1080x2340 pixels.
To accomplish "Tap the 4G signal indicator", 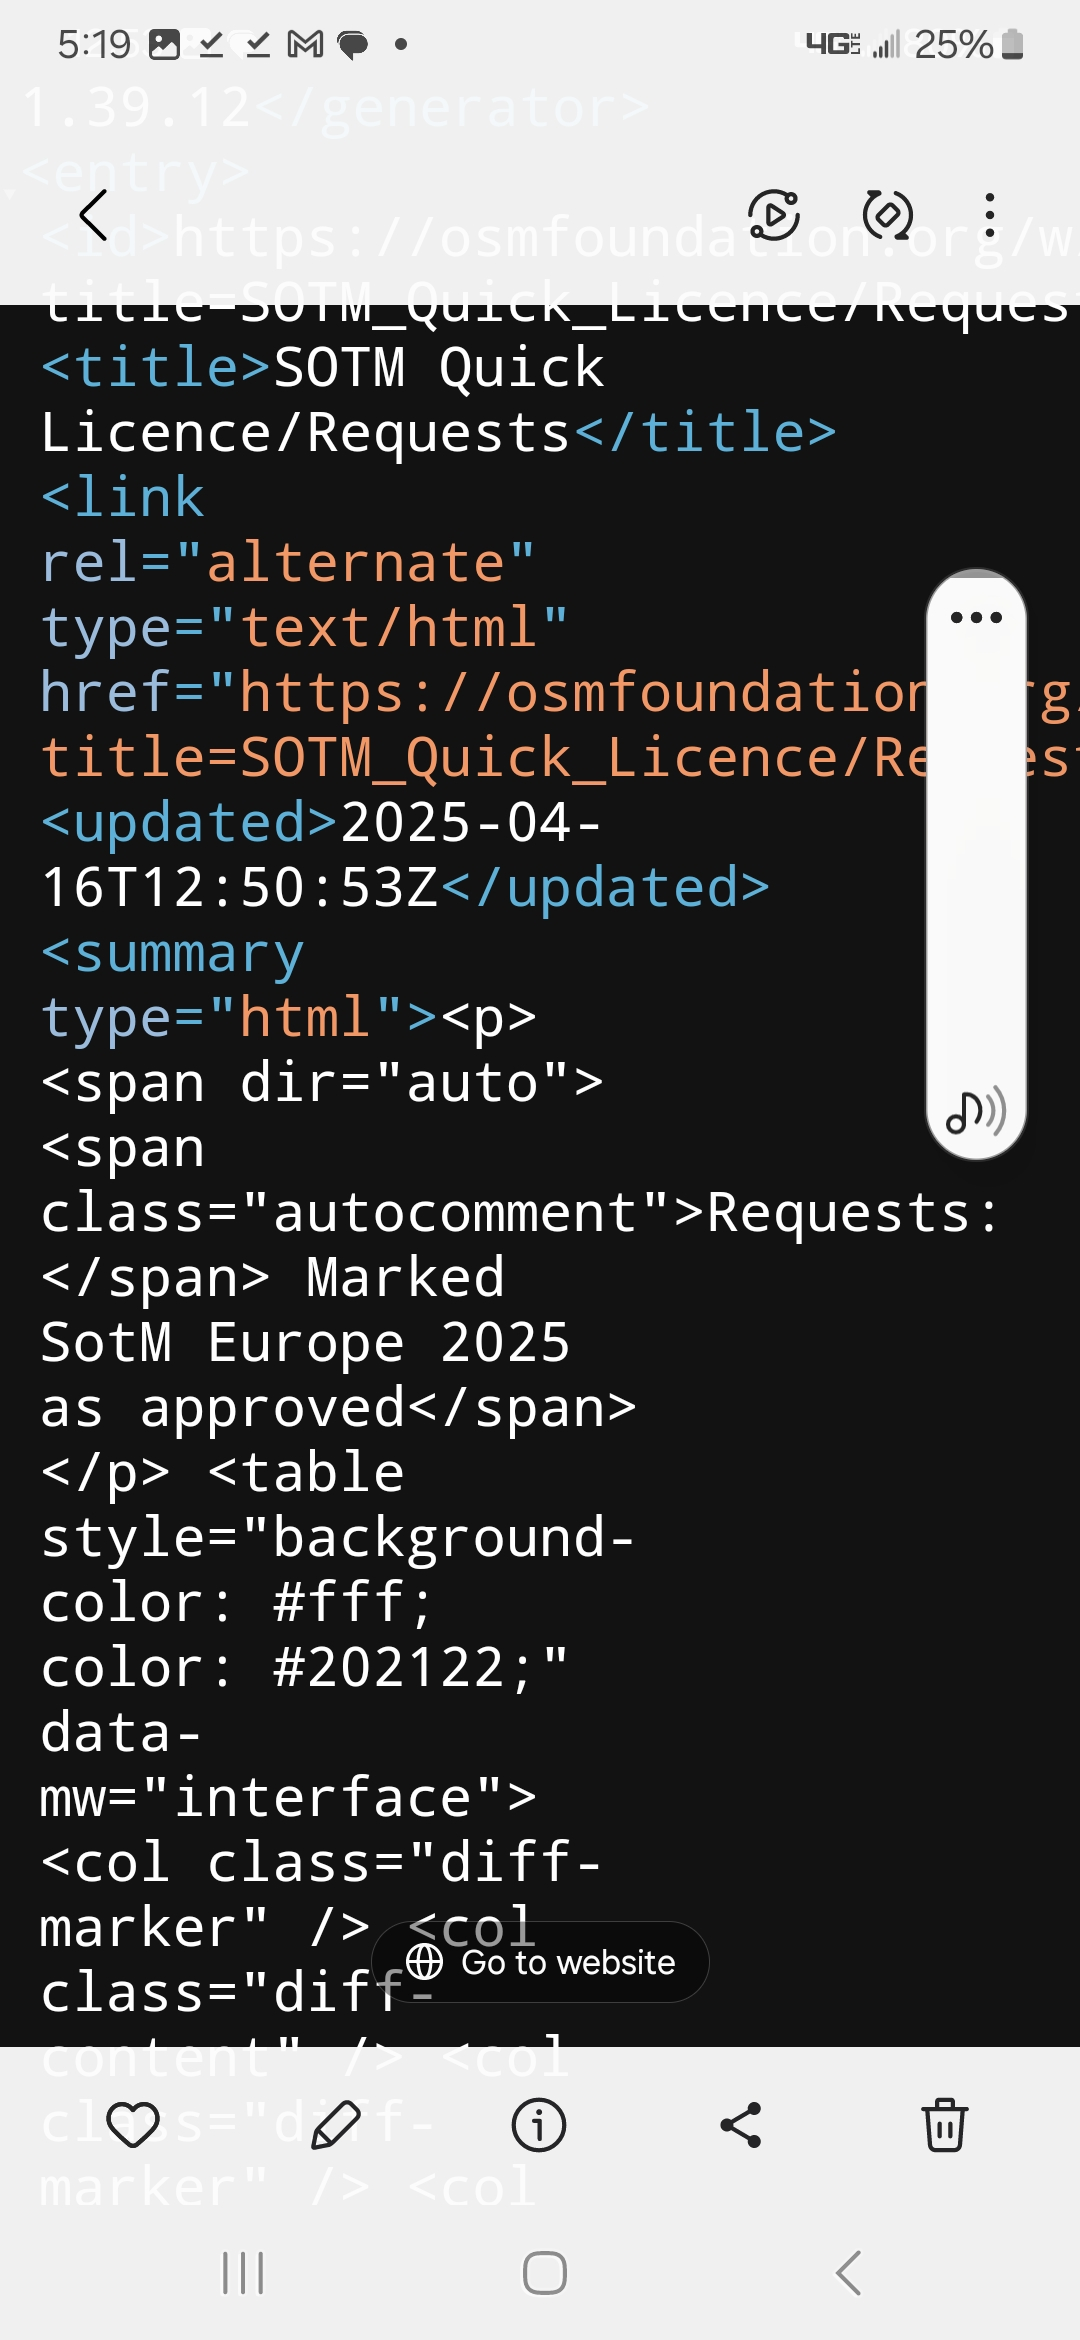I will [832, 44].
